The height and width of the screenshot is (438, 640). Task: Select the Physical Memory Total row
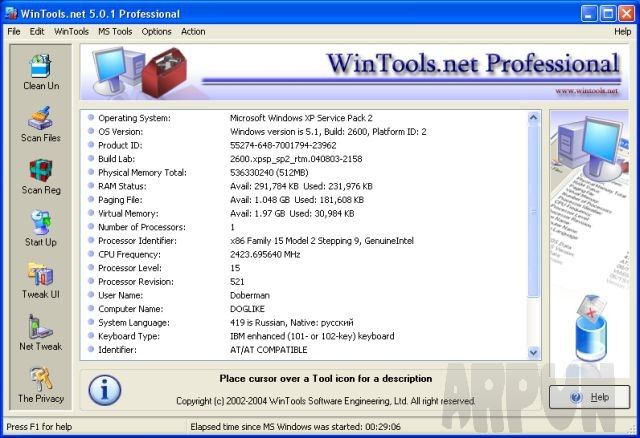click(304, 173)
